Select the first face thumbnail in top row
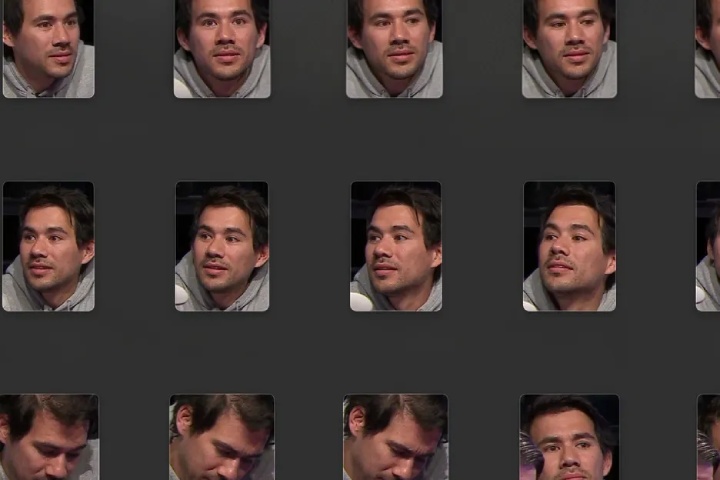Image resolution: width=720 pixels, height=480 pixels. (x=48, y=49)
